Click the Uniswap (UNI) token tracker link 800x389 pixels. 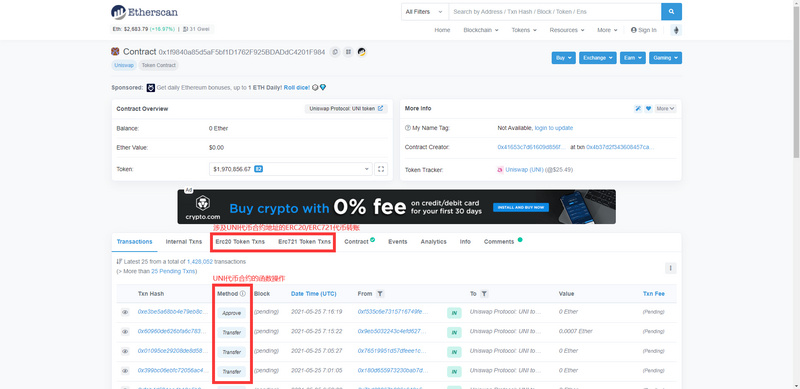point(524,169)
